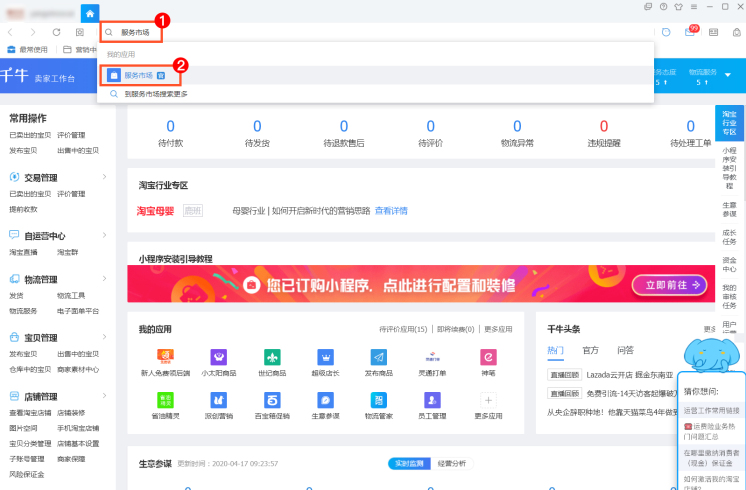
Task: Expand the 自运营中心 section chevron
Action: (105, 235)
